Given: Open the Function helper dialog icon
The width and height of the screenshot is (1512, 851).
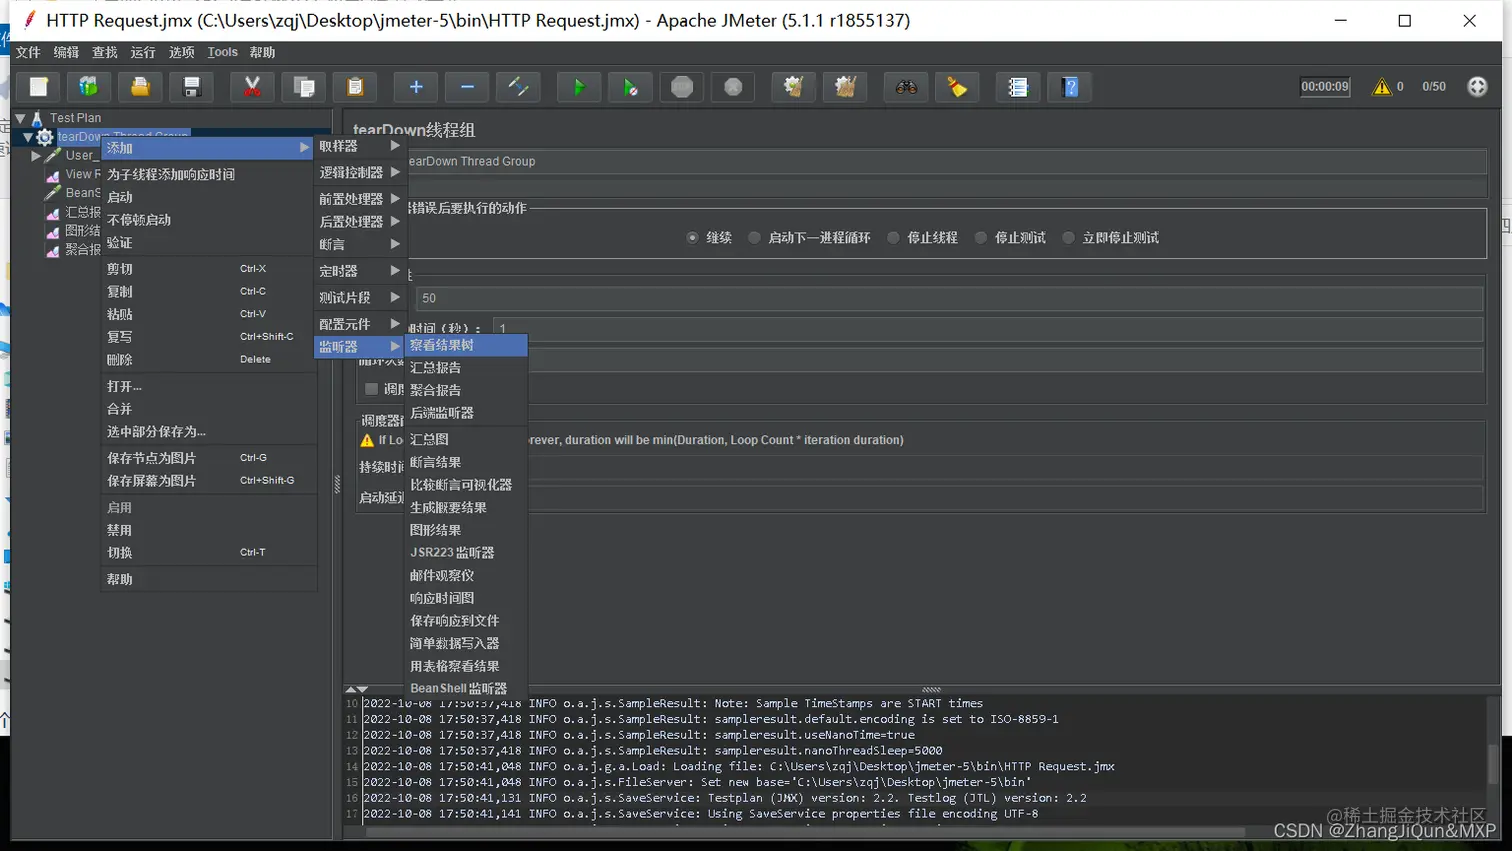Looking at the screenshot, I should (x=1018, y=87).
